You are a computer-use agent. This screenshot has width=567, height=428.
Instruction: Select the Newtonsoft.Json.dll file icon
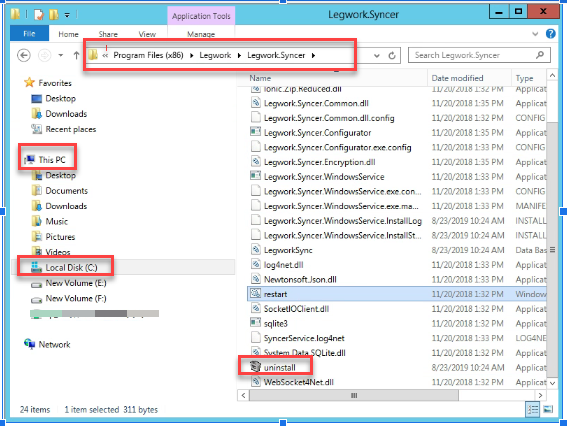click(x=255, y=278)
